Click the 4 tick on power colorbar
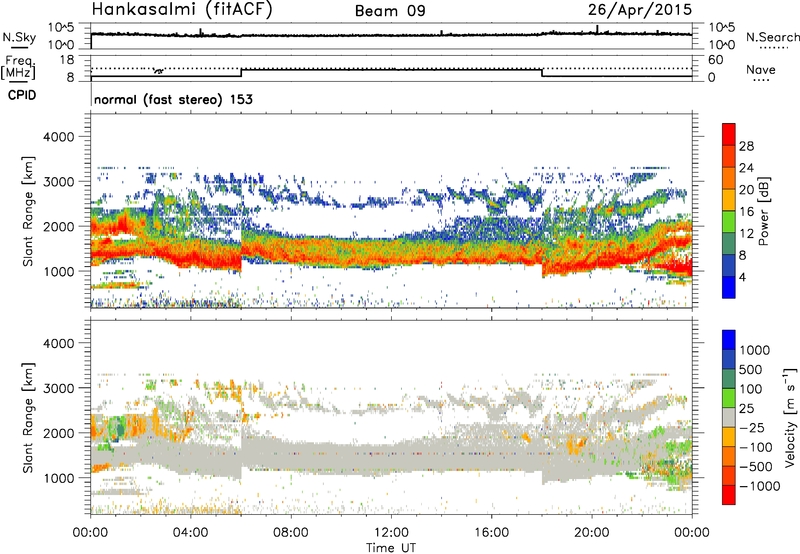800x554 pixels. [742, 277]
